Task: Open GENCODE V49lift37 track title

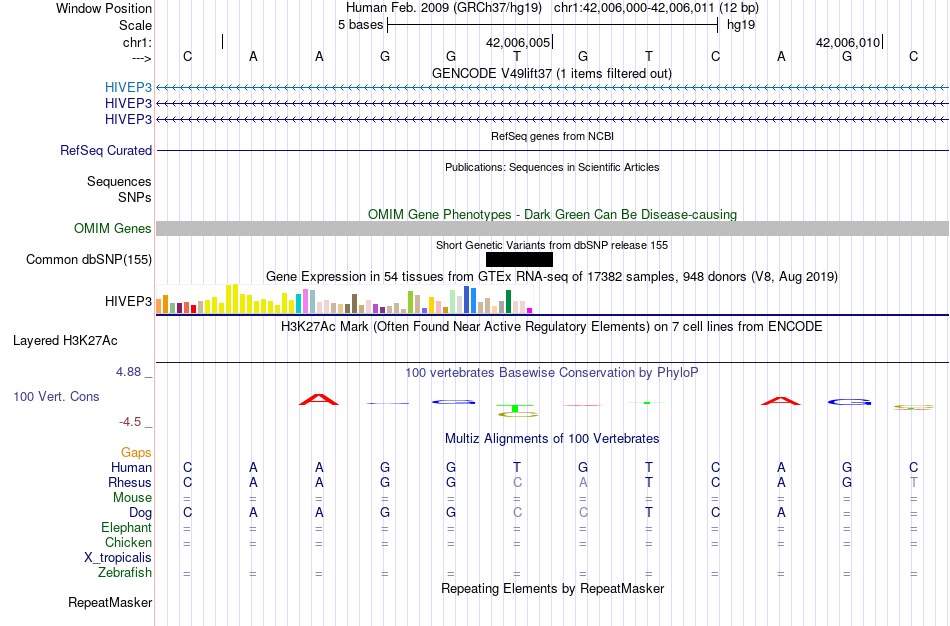Action: (x=551, y=73)
